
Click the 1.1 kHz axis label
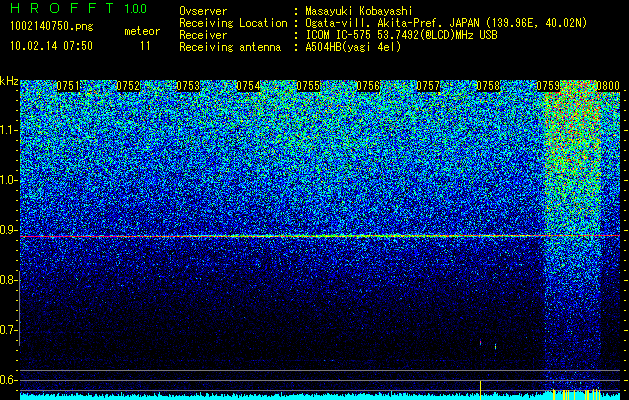(x=8, y=130)
